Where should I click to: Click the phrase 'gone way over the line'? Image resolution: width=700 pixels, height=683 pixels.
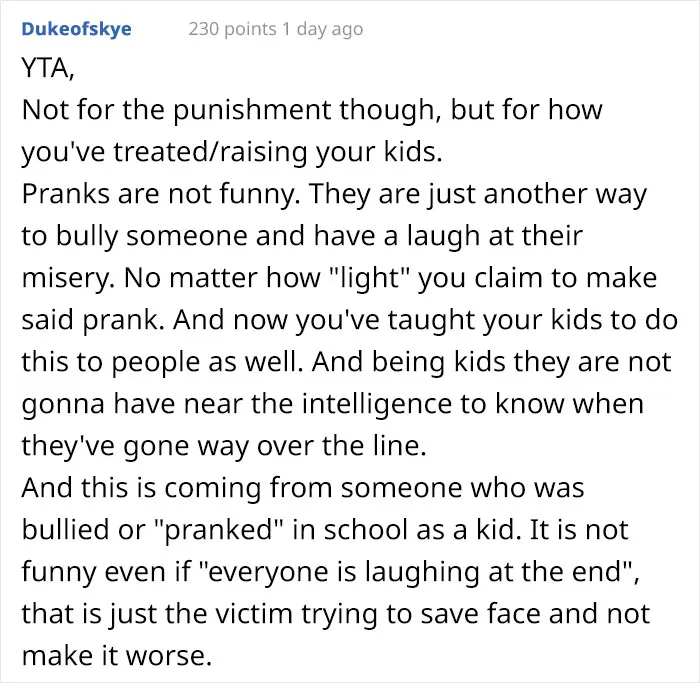coord(275,446)
